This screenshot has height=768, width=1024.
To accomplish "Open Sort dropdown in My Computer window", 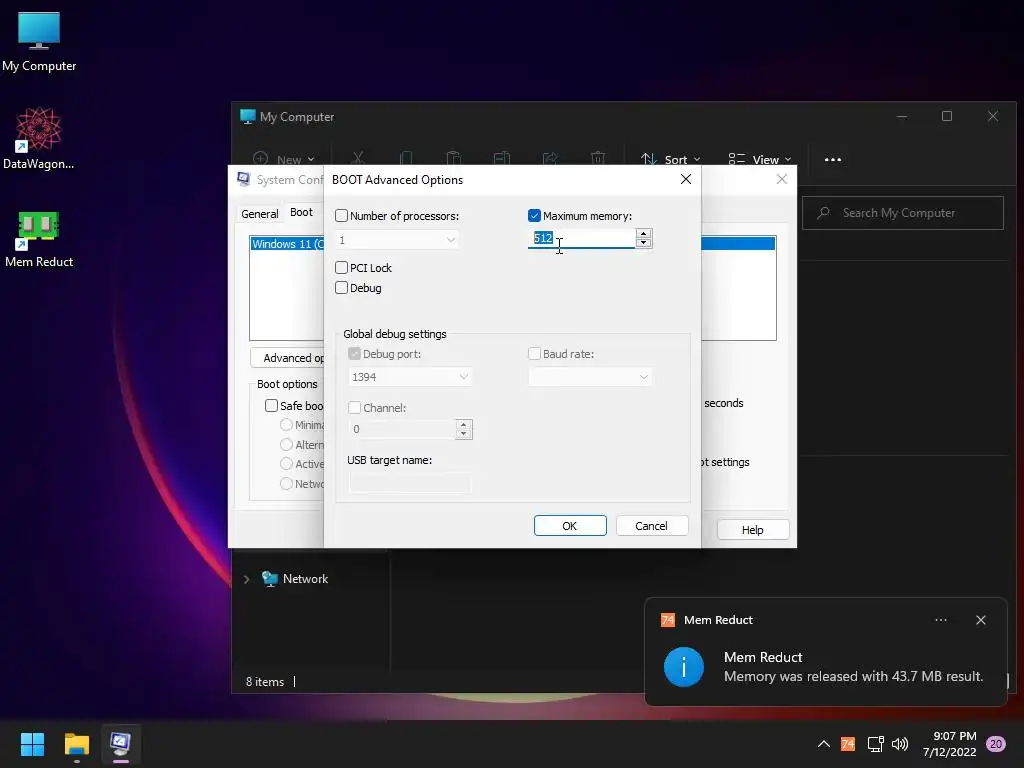I will pyautogui.click(x=670, y=159).
